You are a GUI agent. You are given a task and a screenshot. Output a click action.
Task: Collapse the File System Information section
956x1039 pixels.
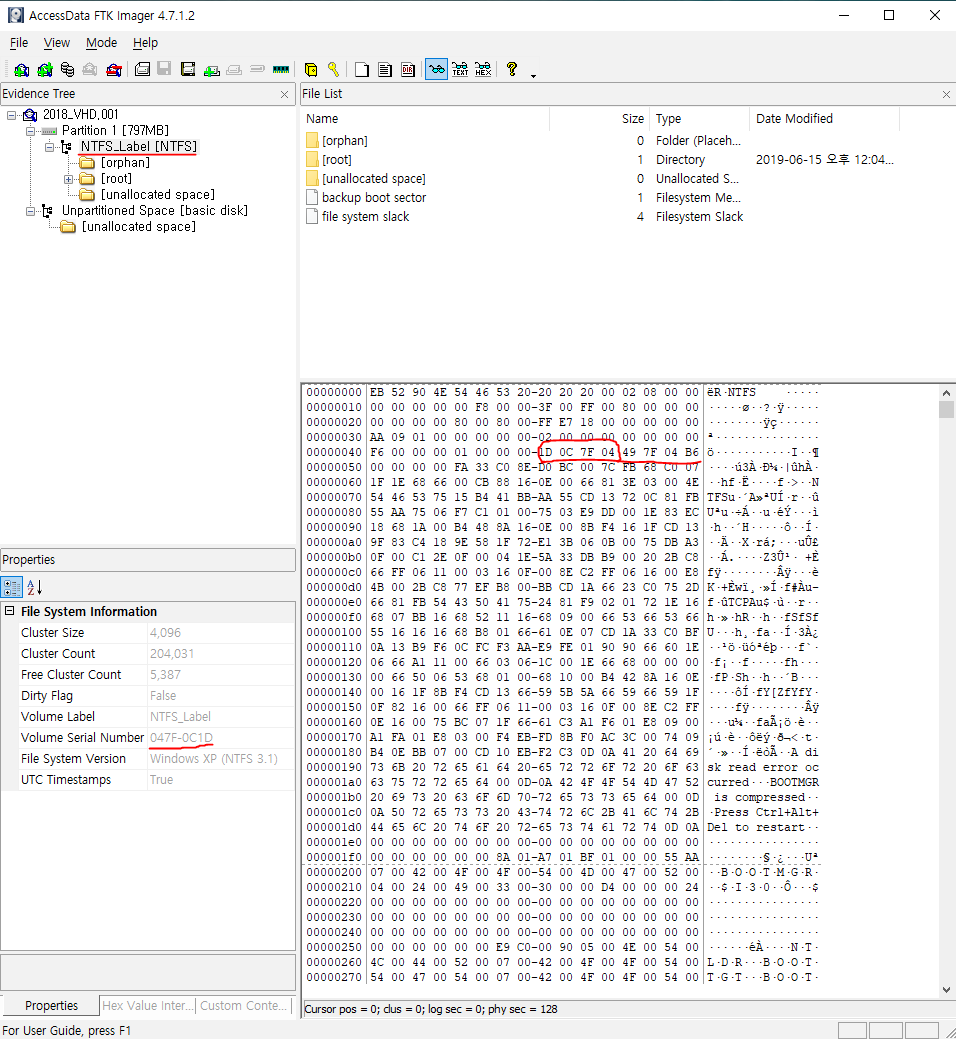coord(10,611)
